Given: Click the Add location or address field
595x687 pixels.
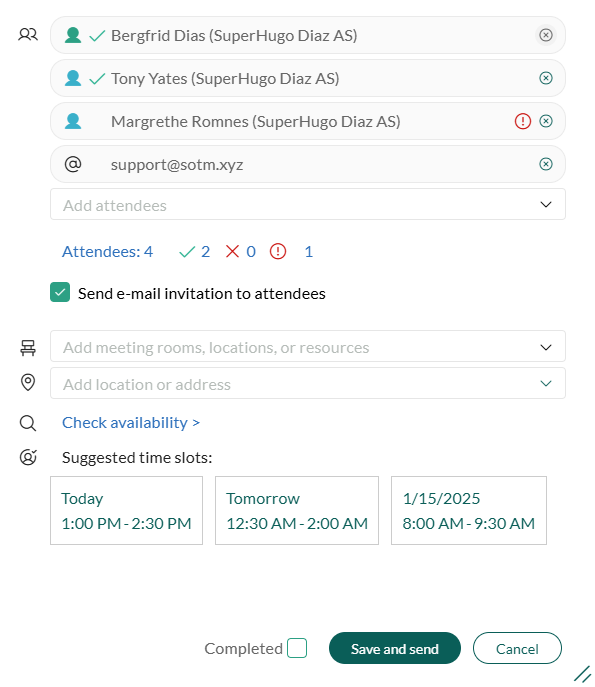Looking at the screenshot, I should pos(308,383).
